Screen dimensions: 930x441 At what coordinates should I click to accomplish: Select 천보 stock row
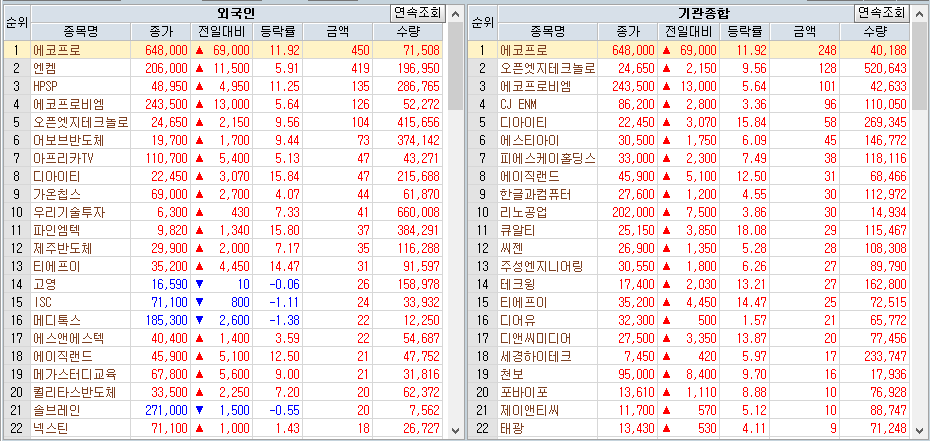(690, 375)
